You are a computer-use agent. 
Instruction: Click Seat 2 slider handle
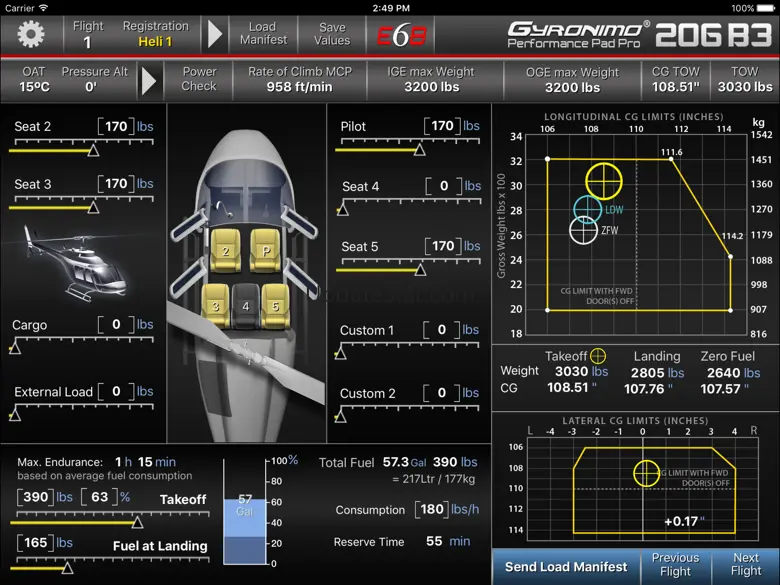click(x=93, y=150)
